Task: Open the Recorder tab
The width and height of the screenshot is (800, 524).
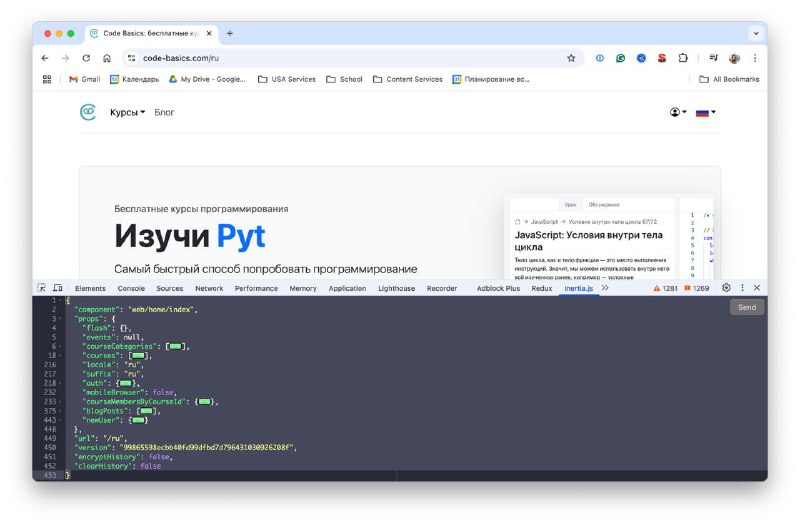Action: click(x=442, y=288)
